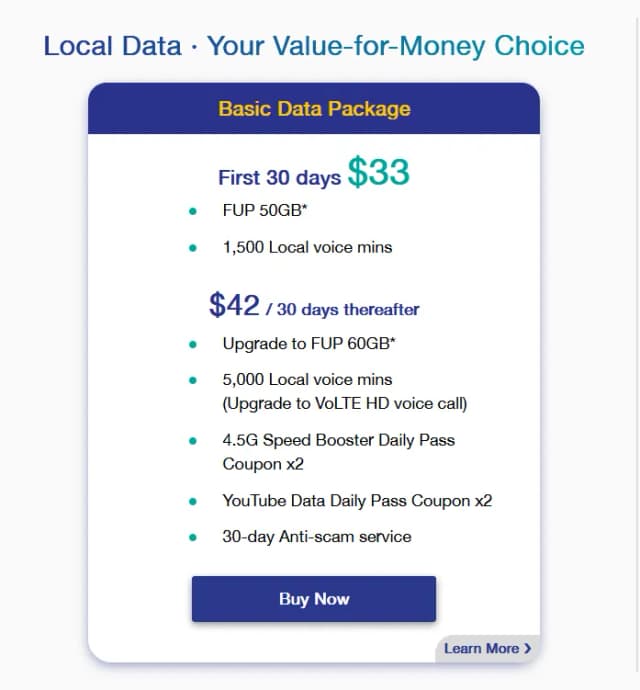Click the bullet beside YouTube Data Daily Pass

193,501
